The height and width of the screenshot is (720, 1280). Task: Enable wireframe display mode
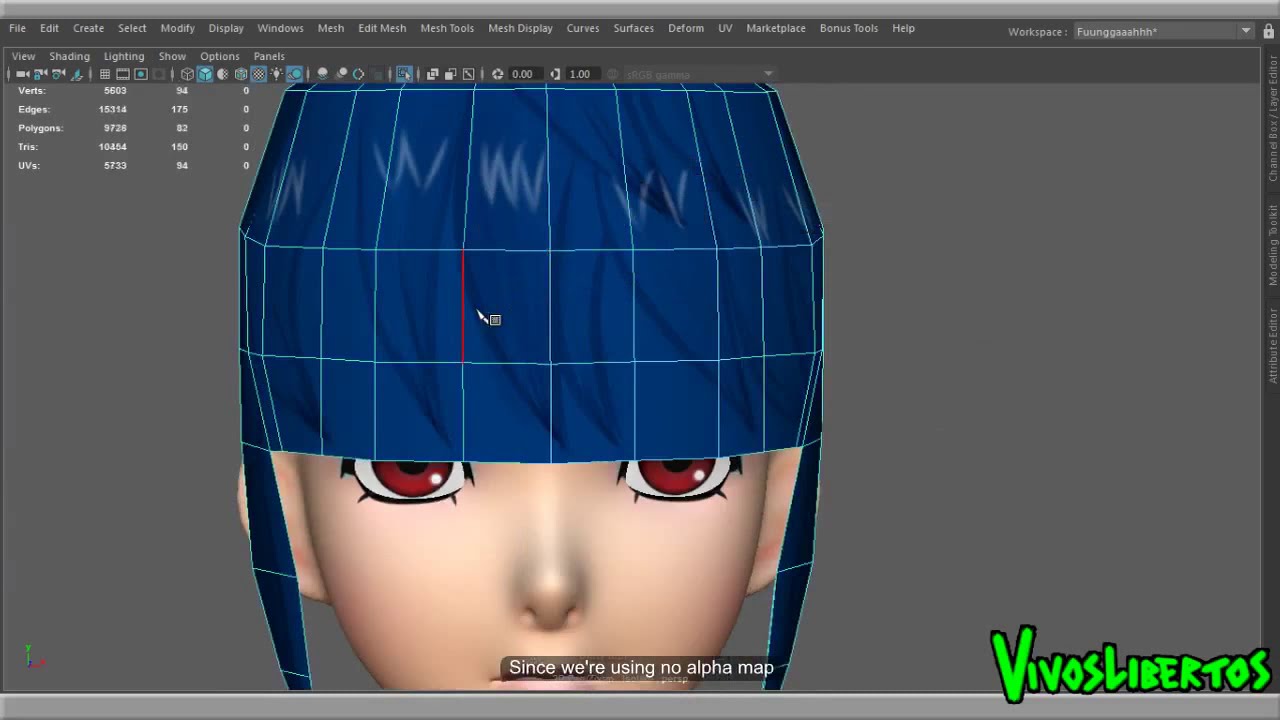187,74
